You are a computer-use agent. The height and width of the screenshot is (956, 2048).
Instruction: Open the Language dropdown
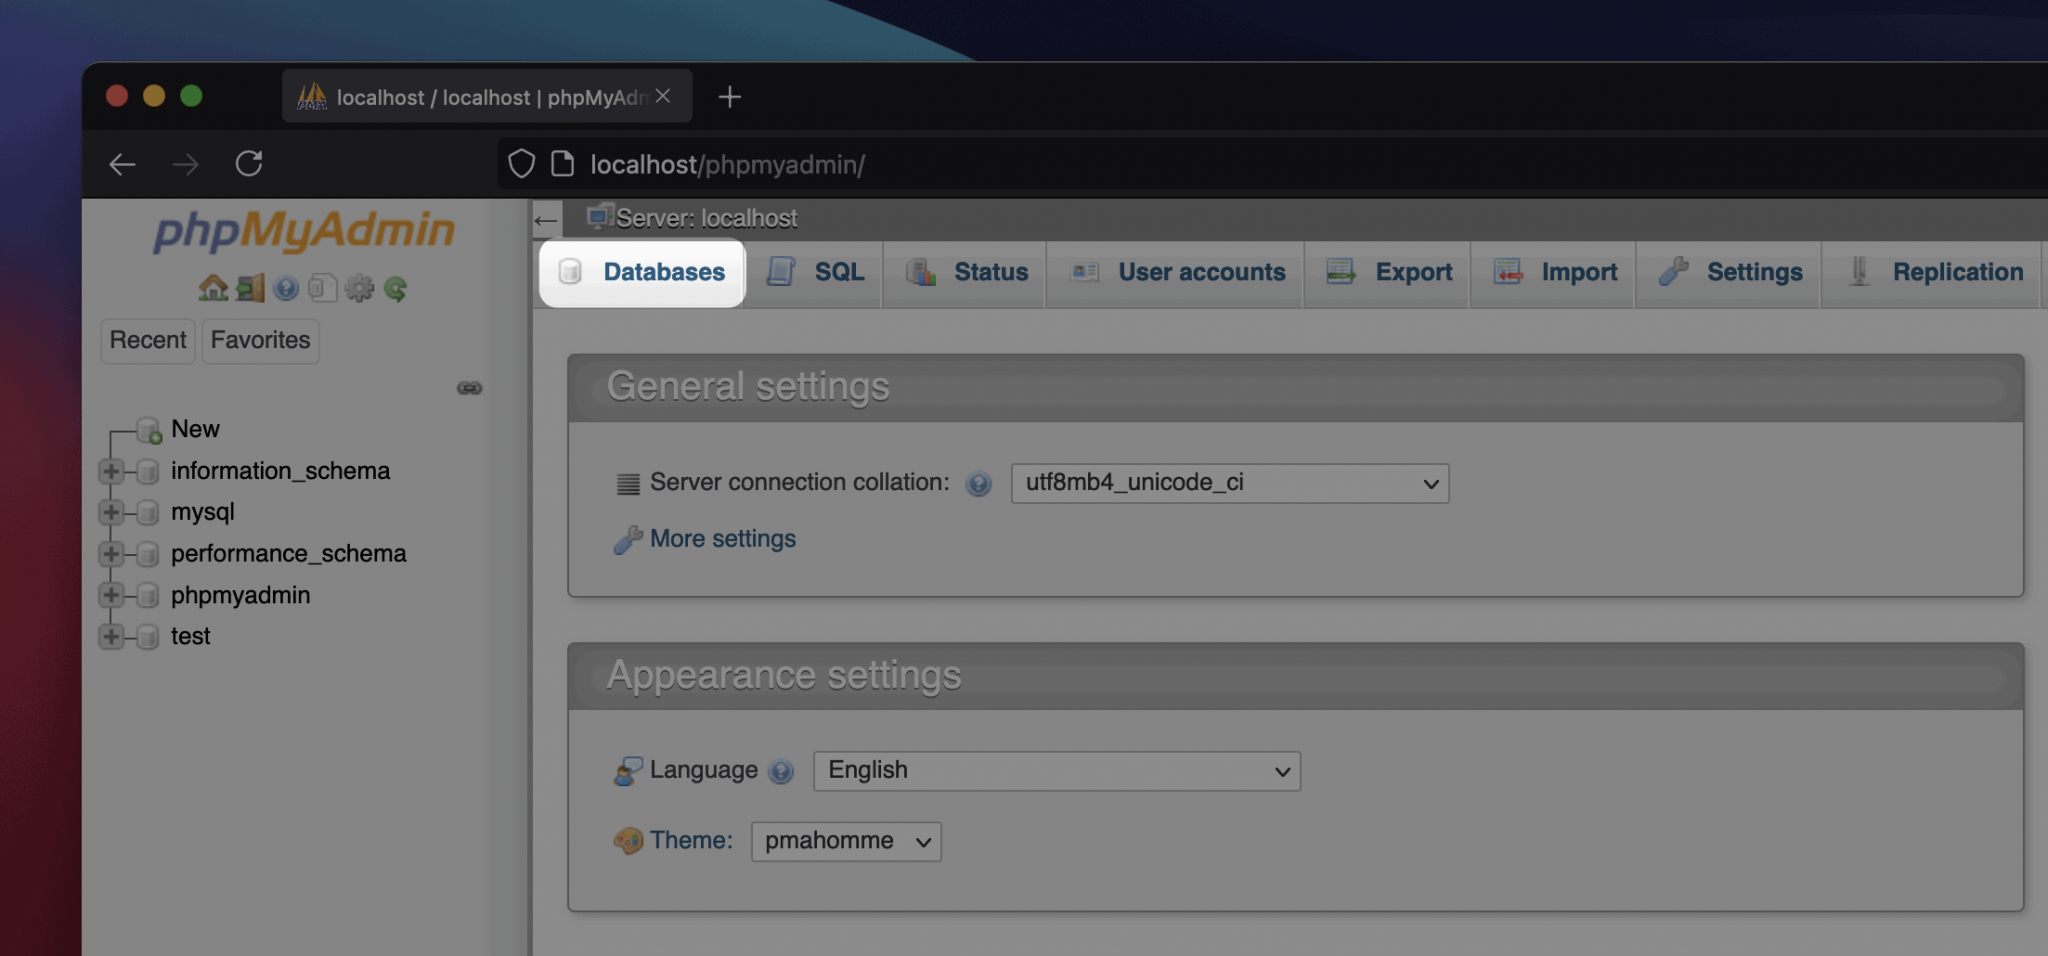pos(1056,771)
